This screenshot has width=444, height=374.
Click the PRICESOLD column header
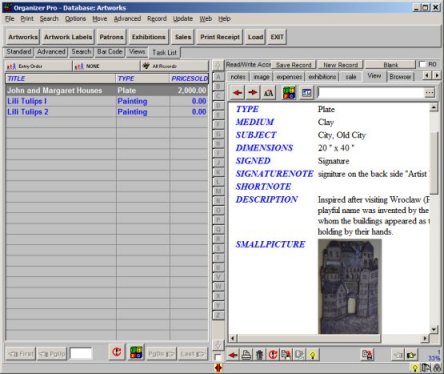[189, 79]
